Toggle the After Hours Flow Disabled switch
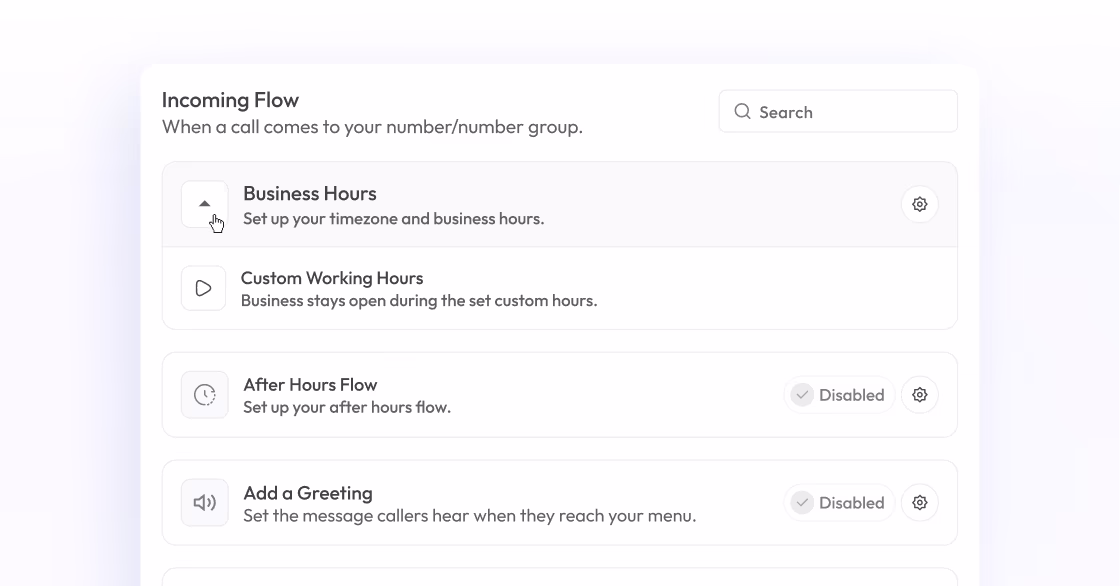 tap(839, 394)
